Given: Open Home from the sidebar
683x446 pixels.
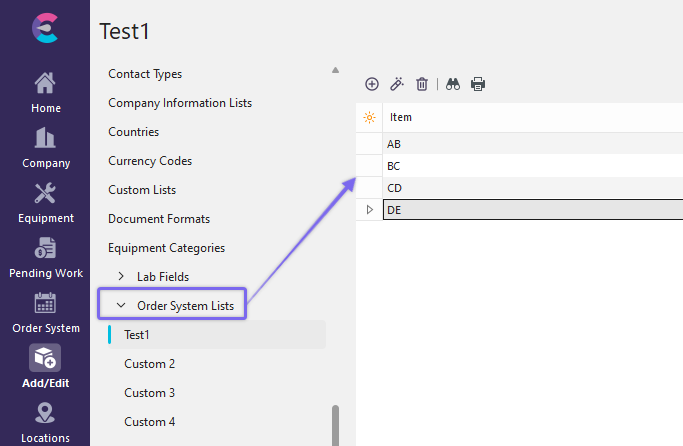Looking at the screenshot, I should [45, 92].
